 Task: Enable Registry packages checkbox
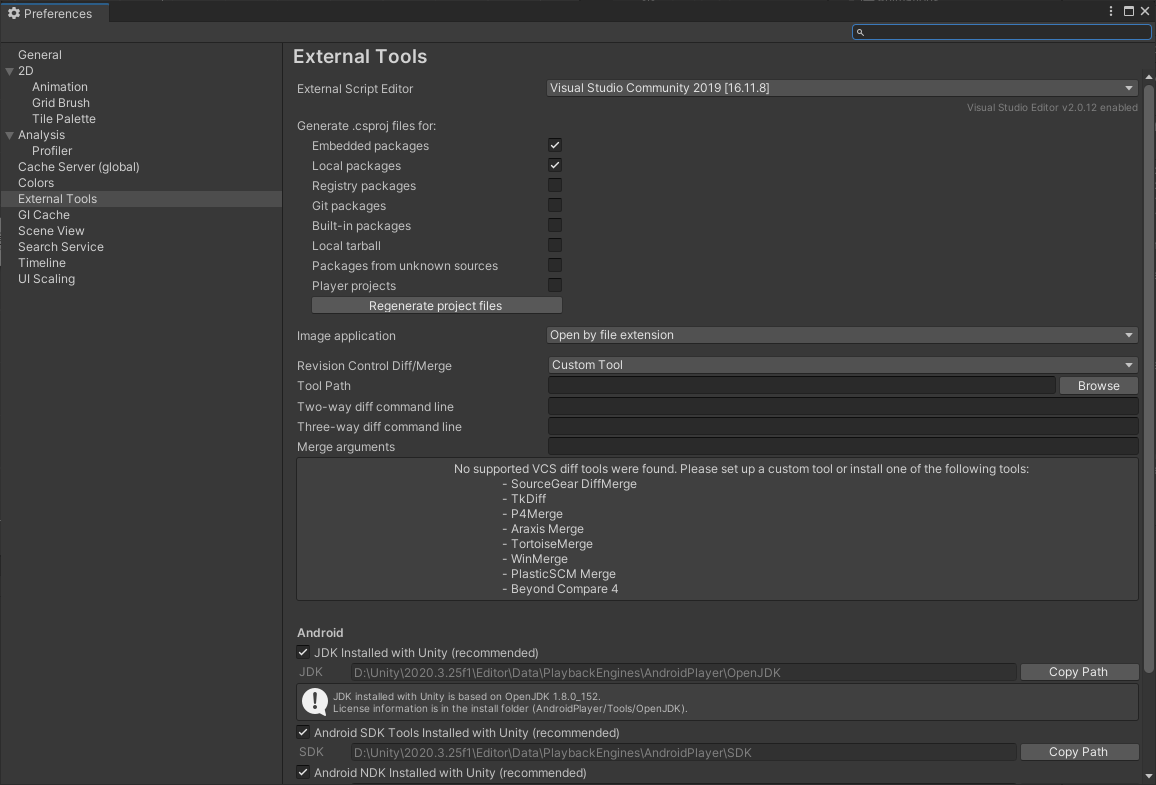(554, 185)
